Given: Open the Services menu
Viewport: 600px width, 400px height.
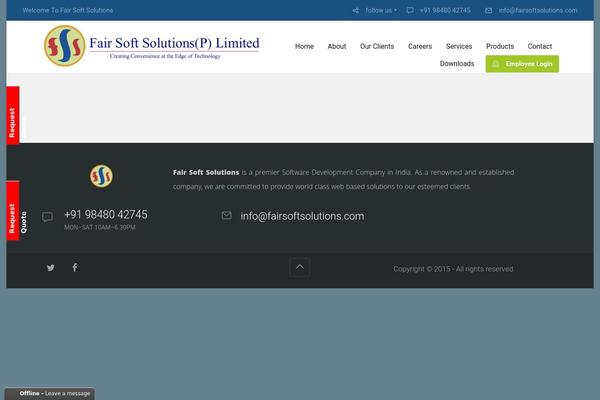Looking at the screenshot, I should [459, 46].
